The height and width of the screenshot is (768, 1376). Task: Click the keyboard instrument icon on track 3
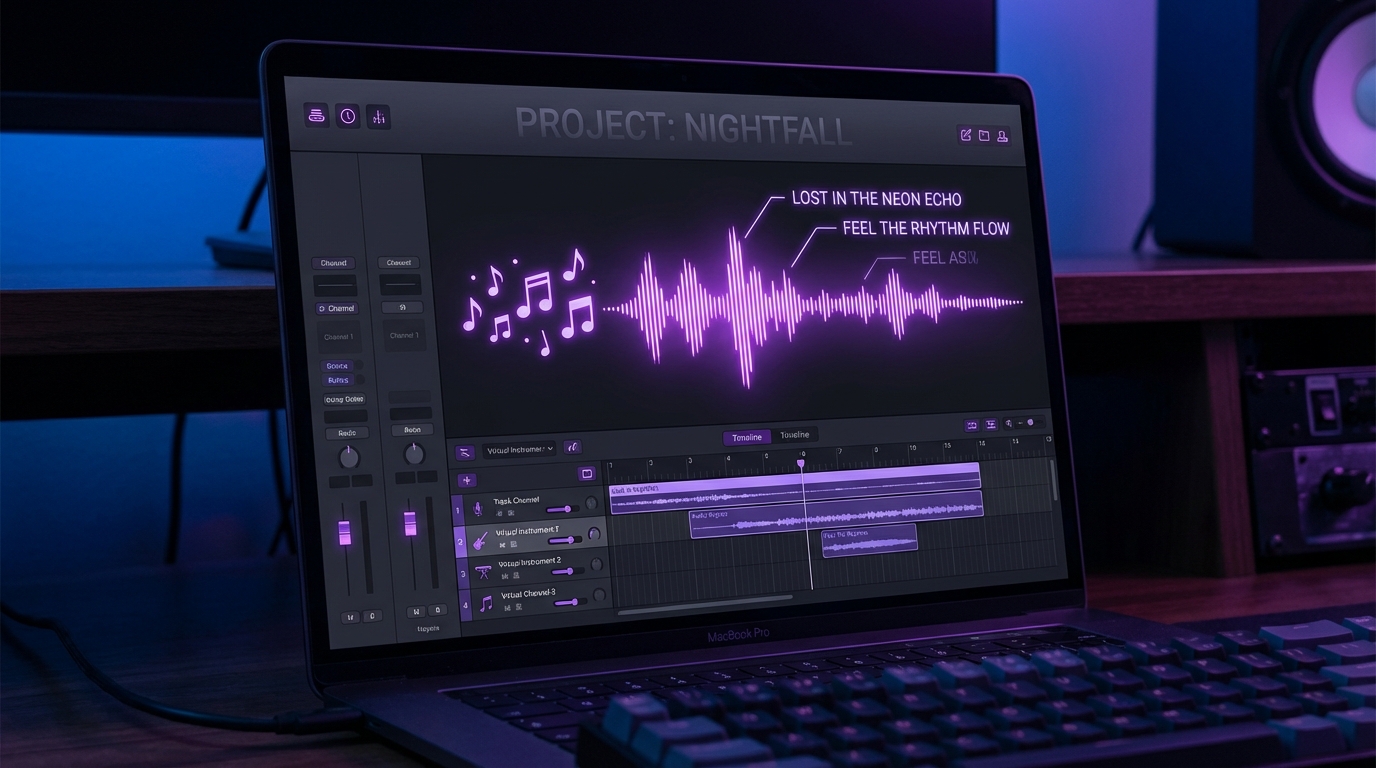pyautogui.click(x=483, y=572)
